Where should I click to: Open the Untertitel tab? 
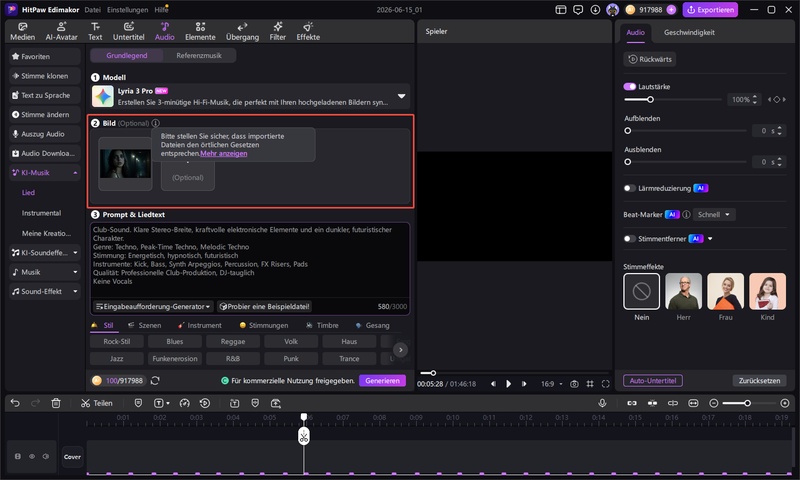point(129,32)
